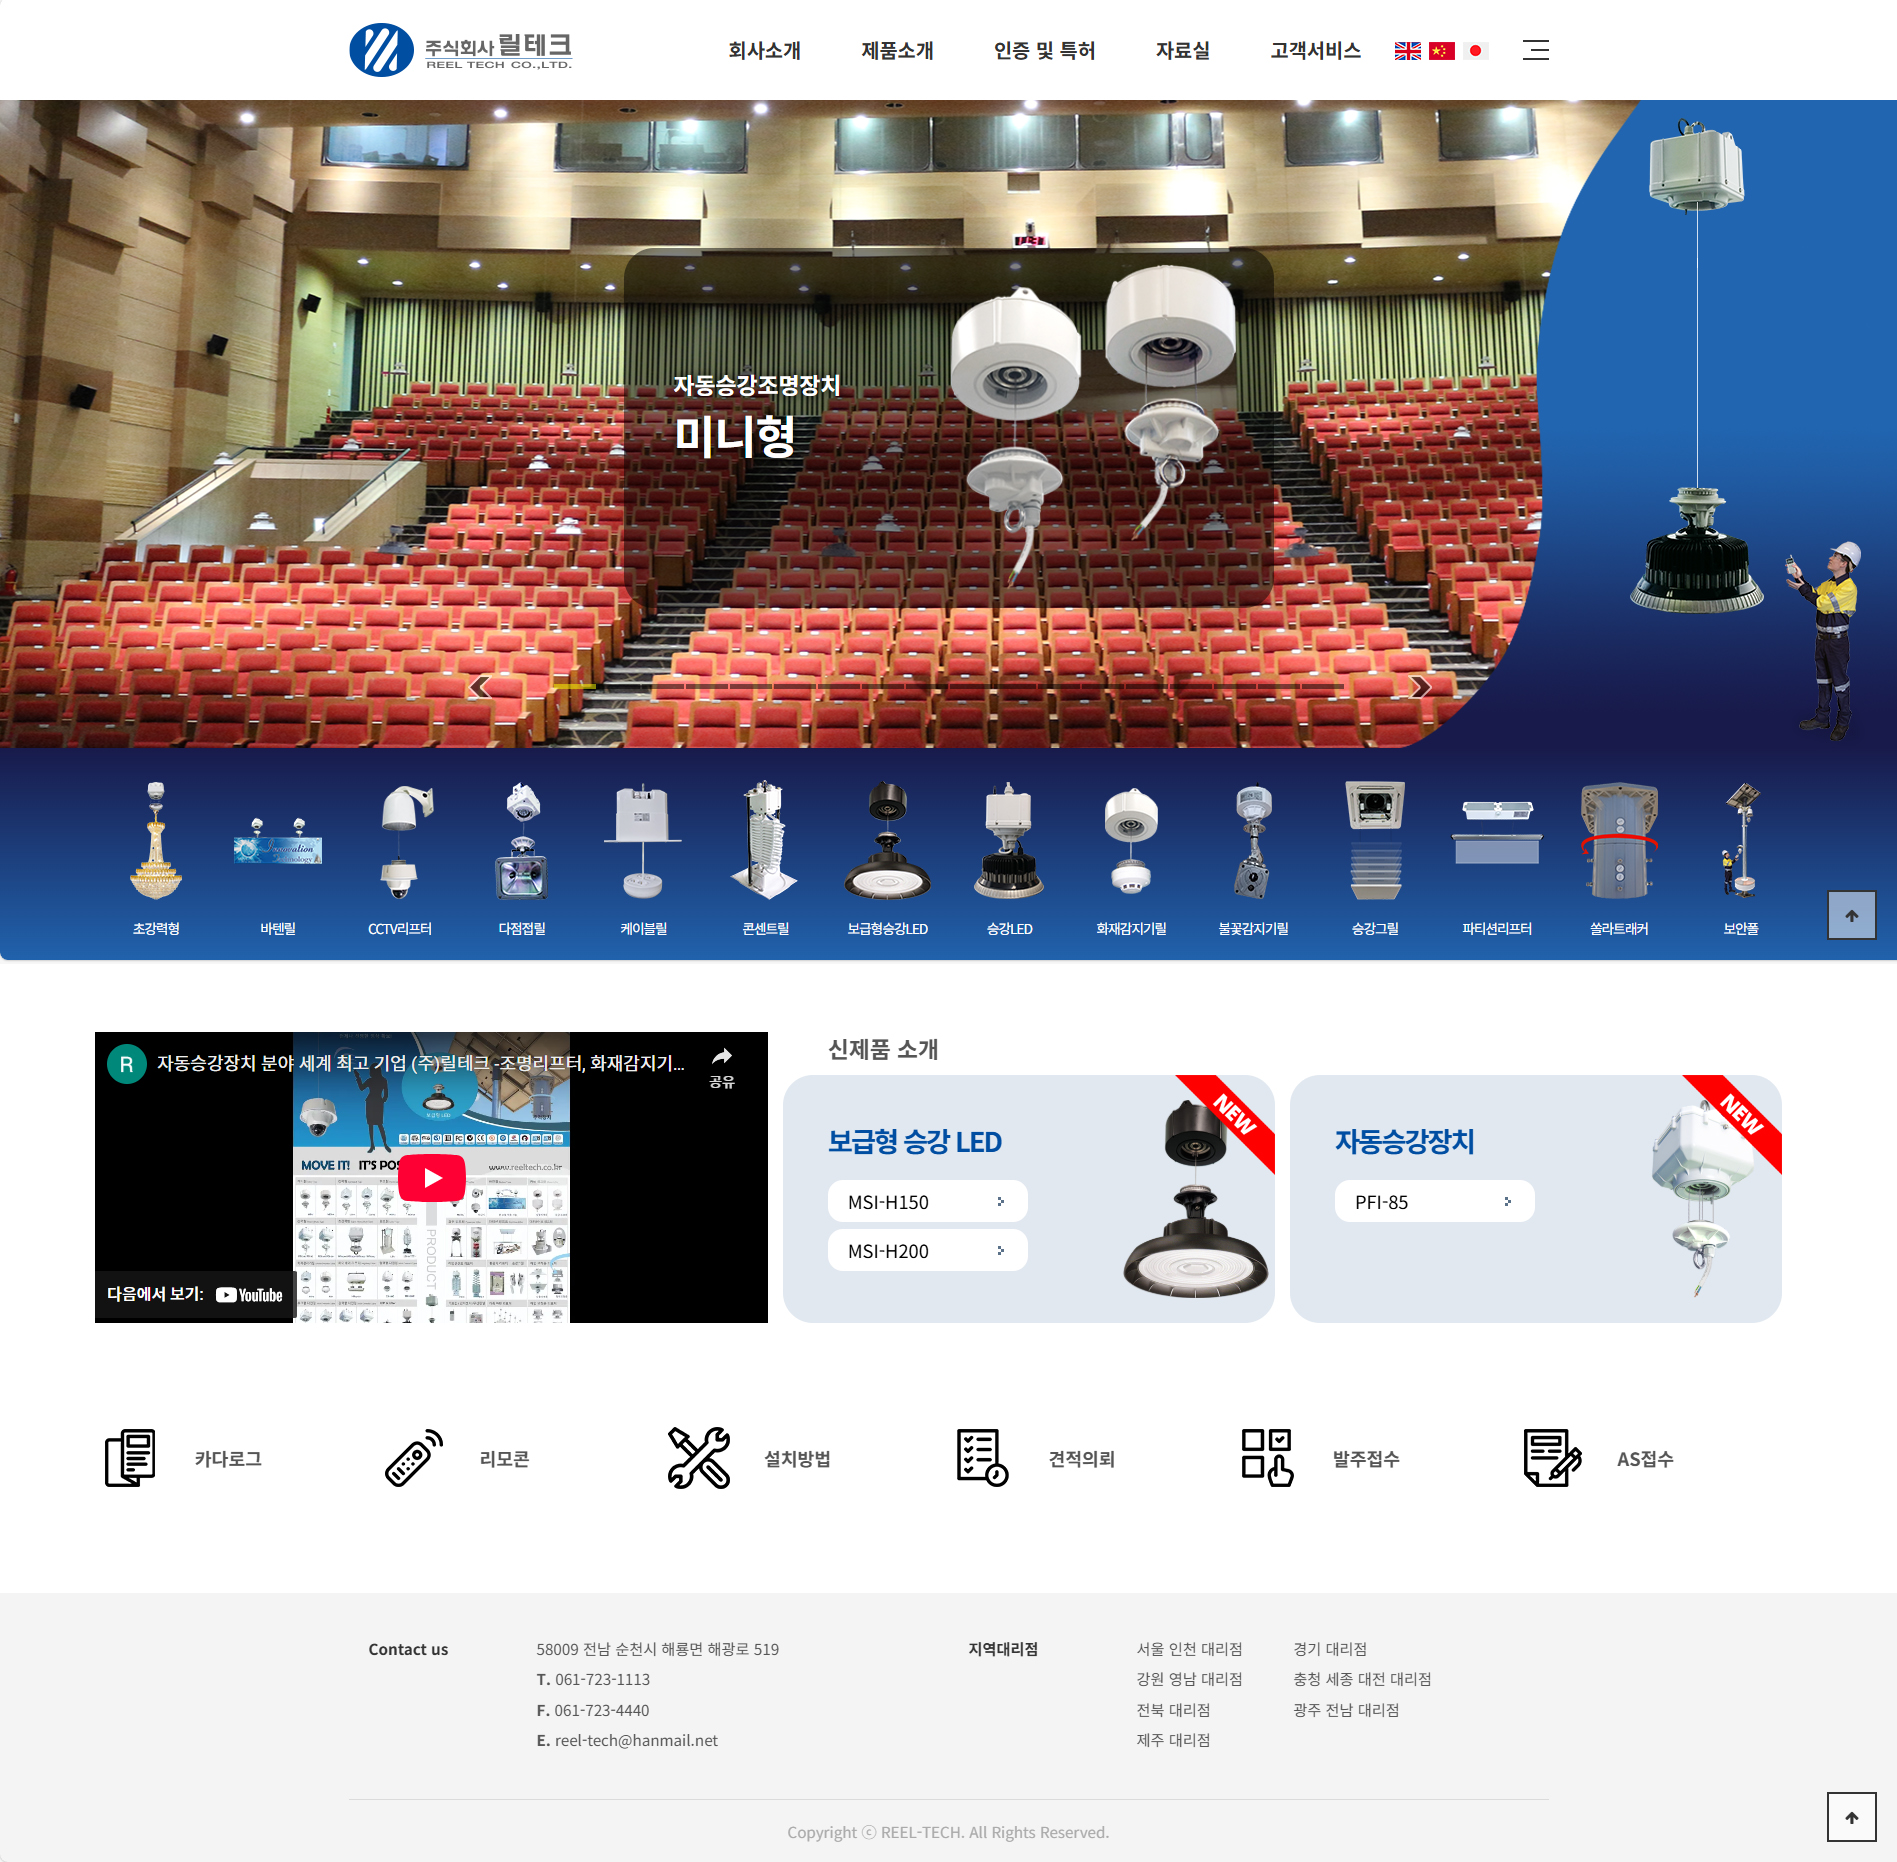Viewport: 1897px width, 1862px height.
Task: Select the first banner slide indicator
Action: point(574,687)
